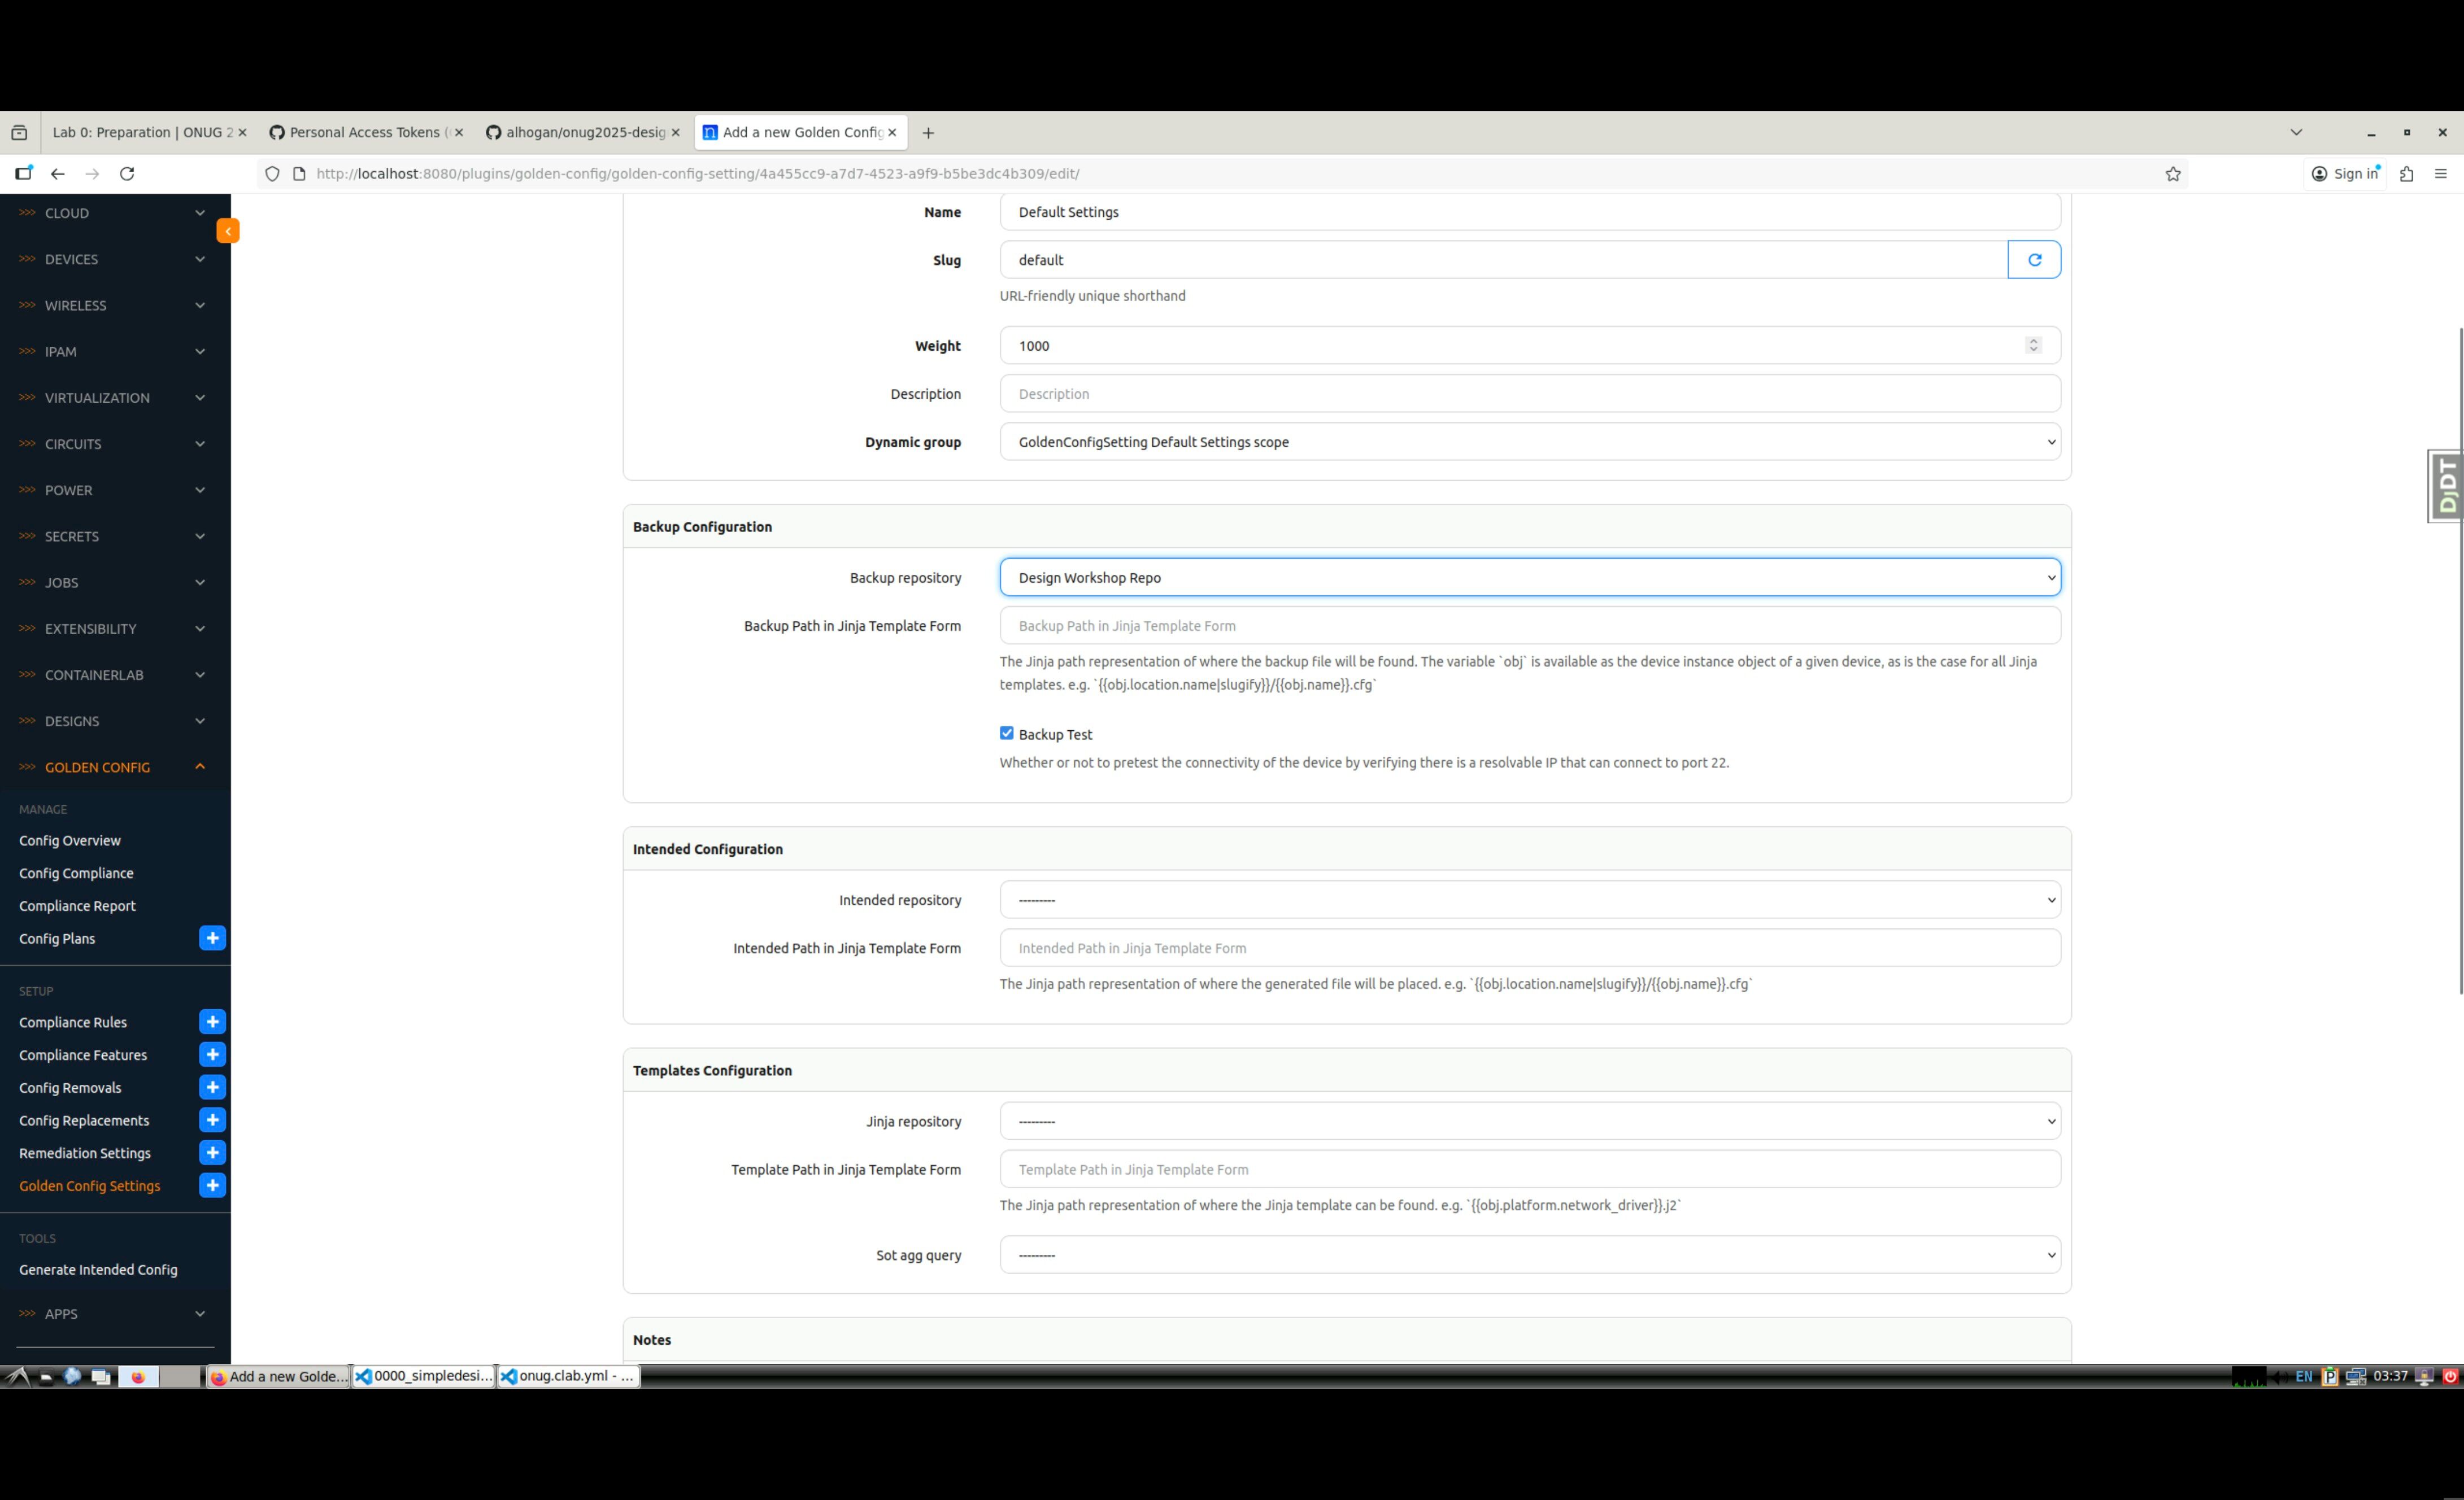Open Generate Intended Config tool
Viewport: 2464px width, 1500px height.
98,1269
